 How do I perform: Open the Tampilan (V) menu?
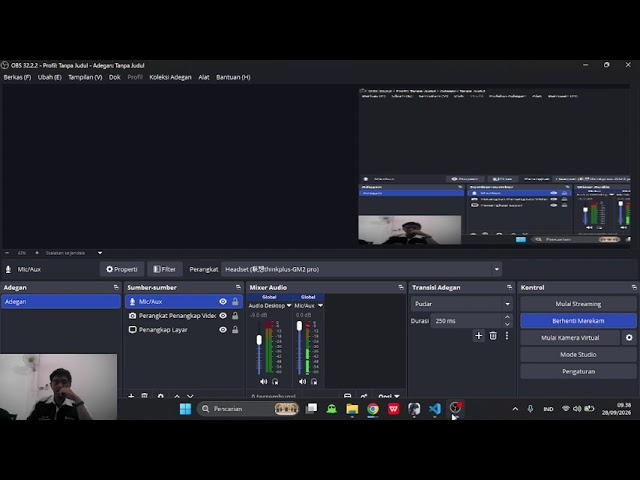pos(85,77)
